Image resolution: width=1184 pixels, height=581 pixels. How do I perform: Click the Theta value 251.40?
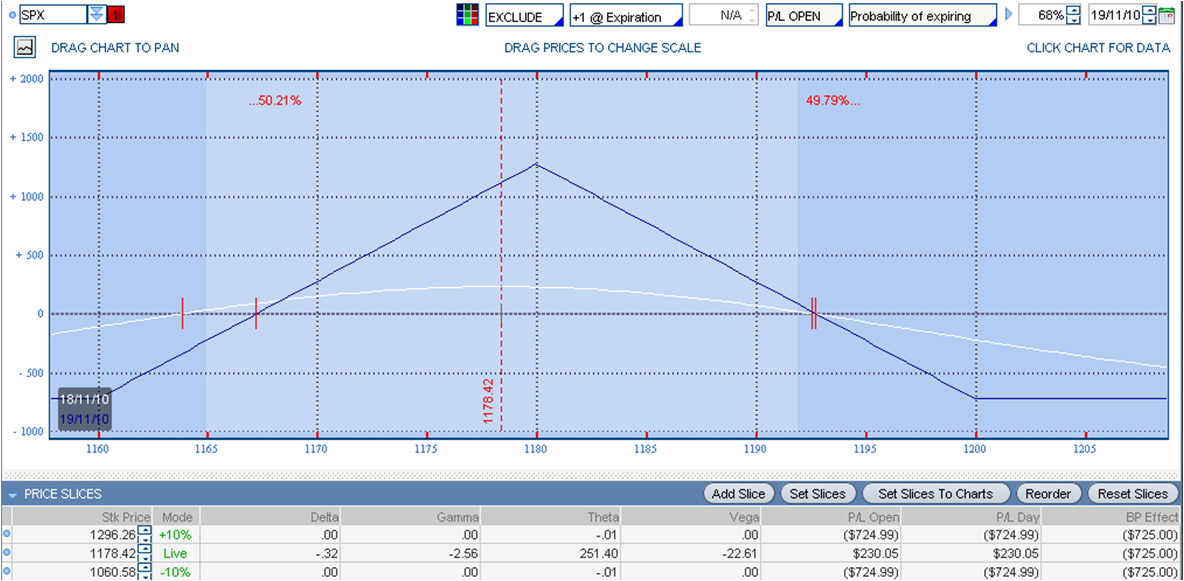(x=601, y=554)
